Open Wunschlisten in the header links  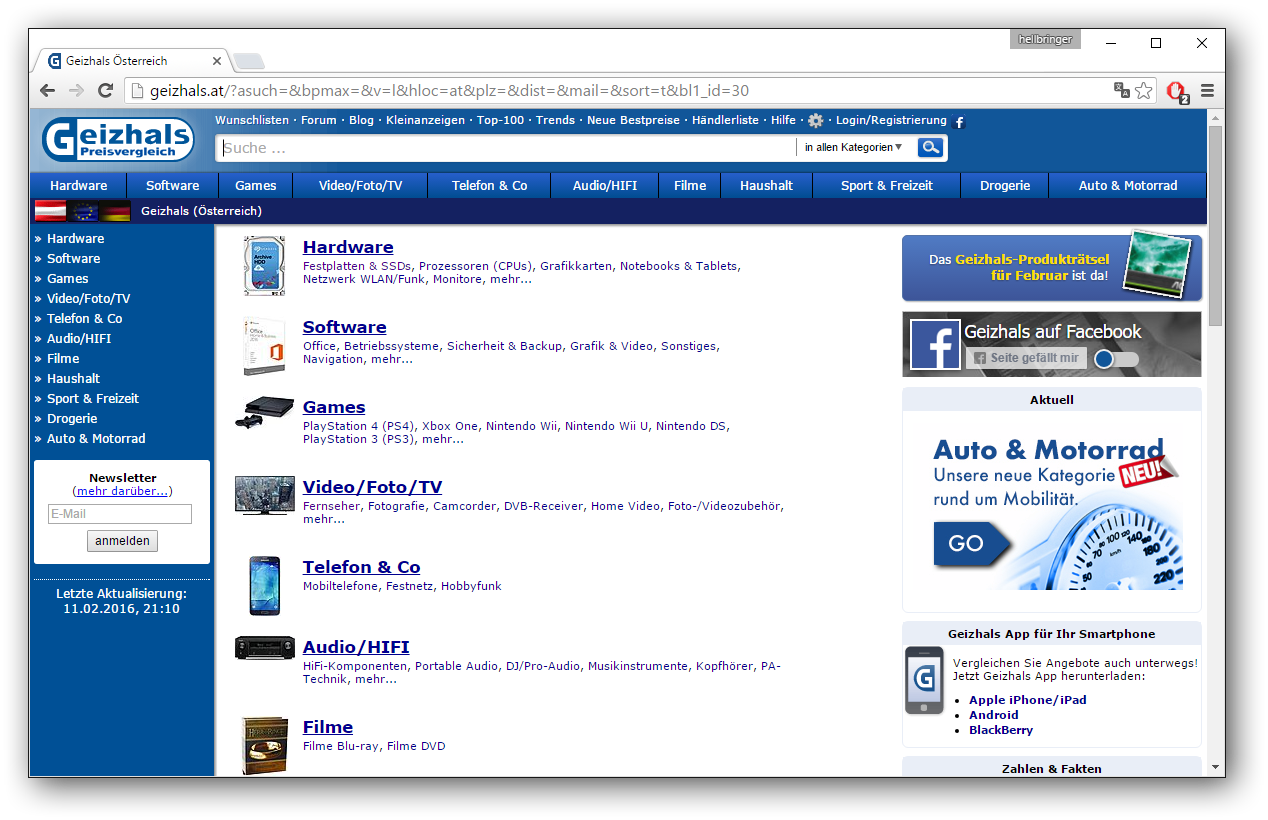click(254, 120)
